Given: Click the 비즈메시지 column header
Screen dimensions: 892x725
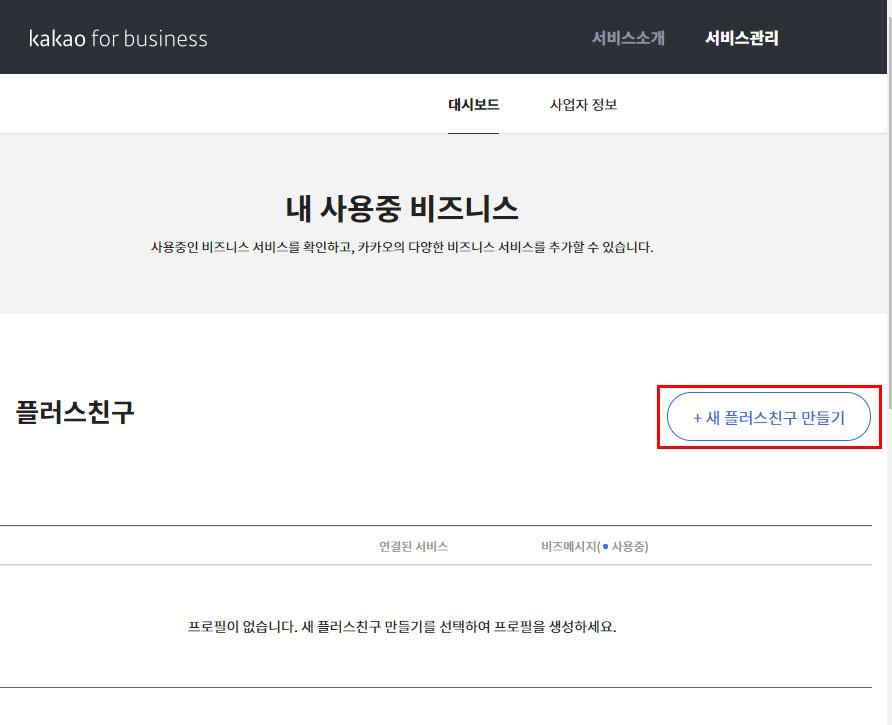Looking at the screenshot, I should (568, 546).
